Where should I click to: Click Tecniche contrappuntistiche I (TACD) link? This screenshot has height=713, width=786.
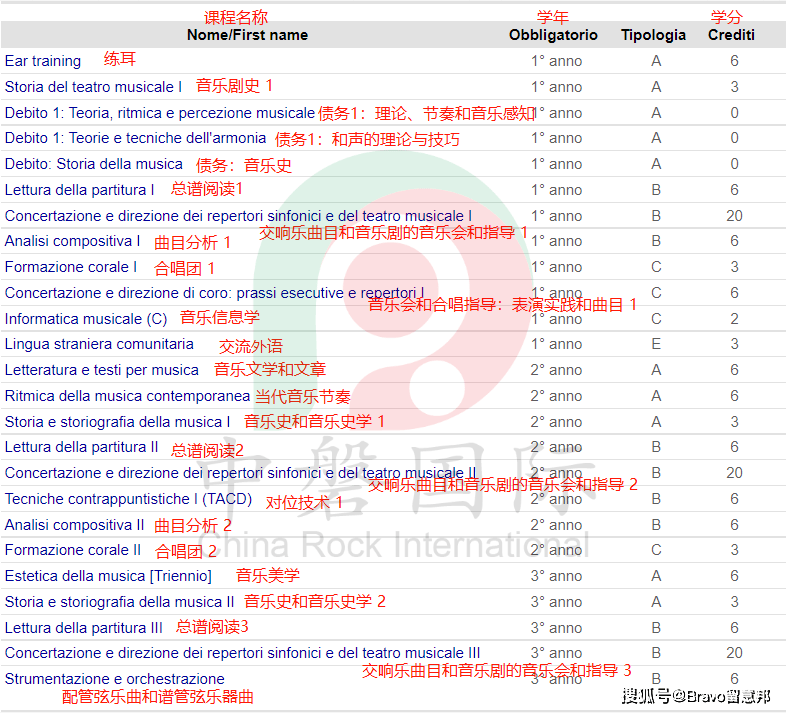[x=128, y=499]
